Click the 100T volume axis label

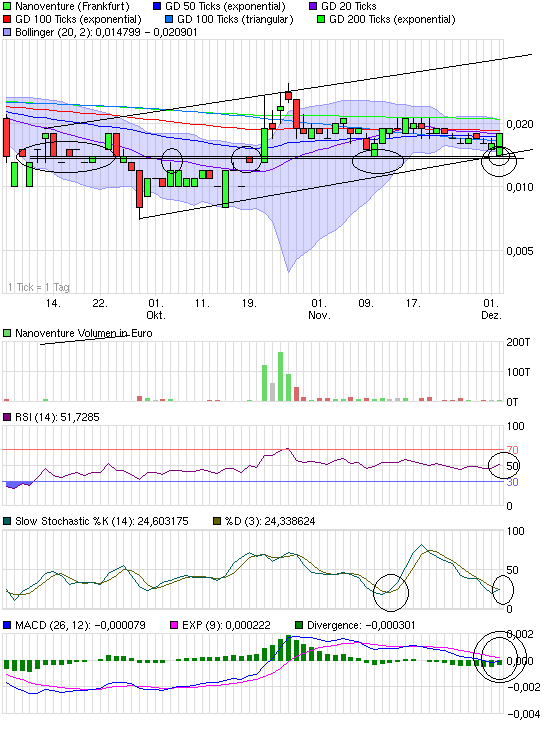coord(518,372)
